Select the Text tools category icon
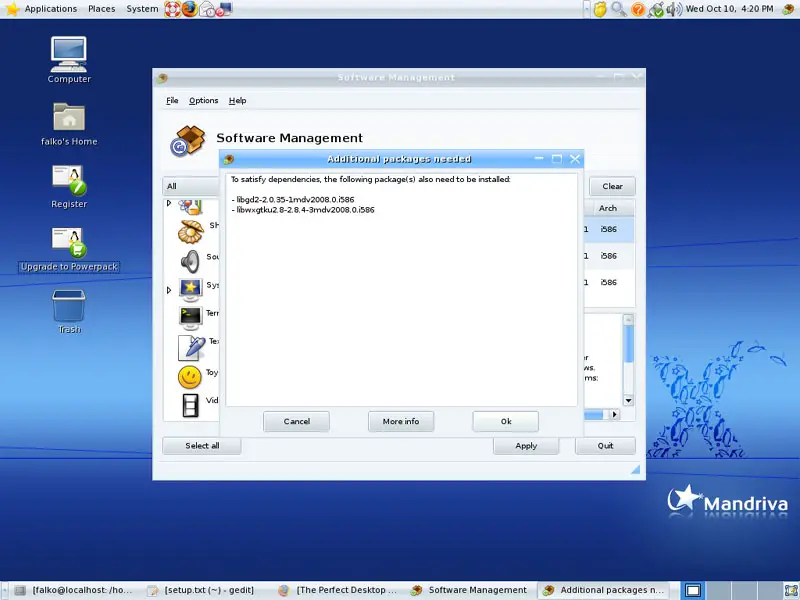The image size is (800, 600). [x=191, y=347]
